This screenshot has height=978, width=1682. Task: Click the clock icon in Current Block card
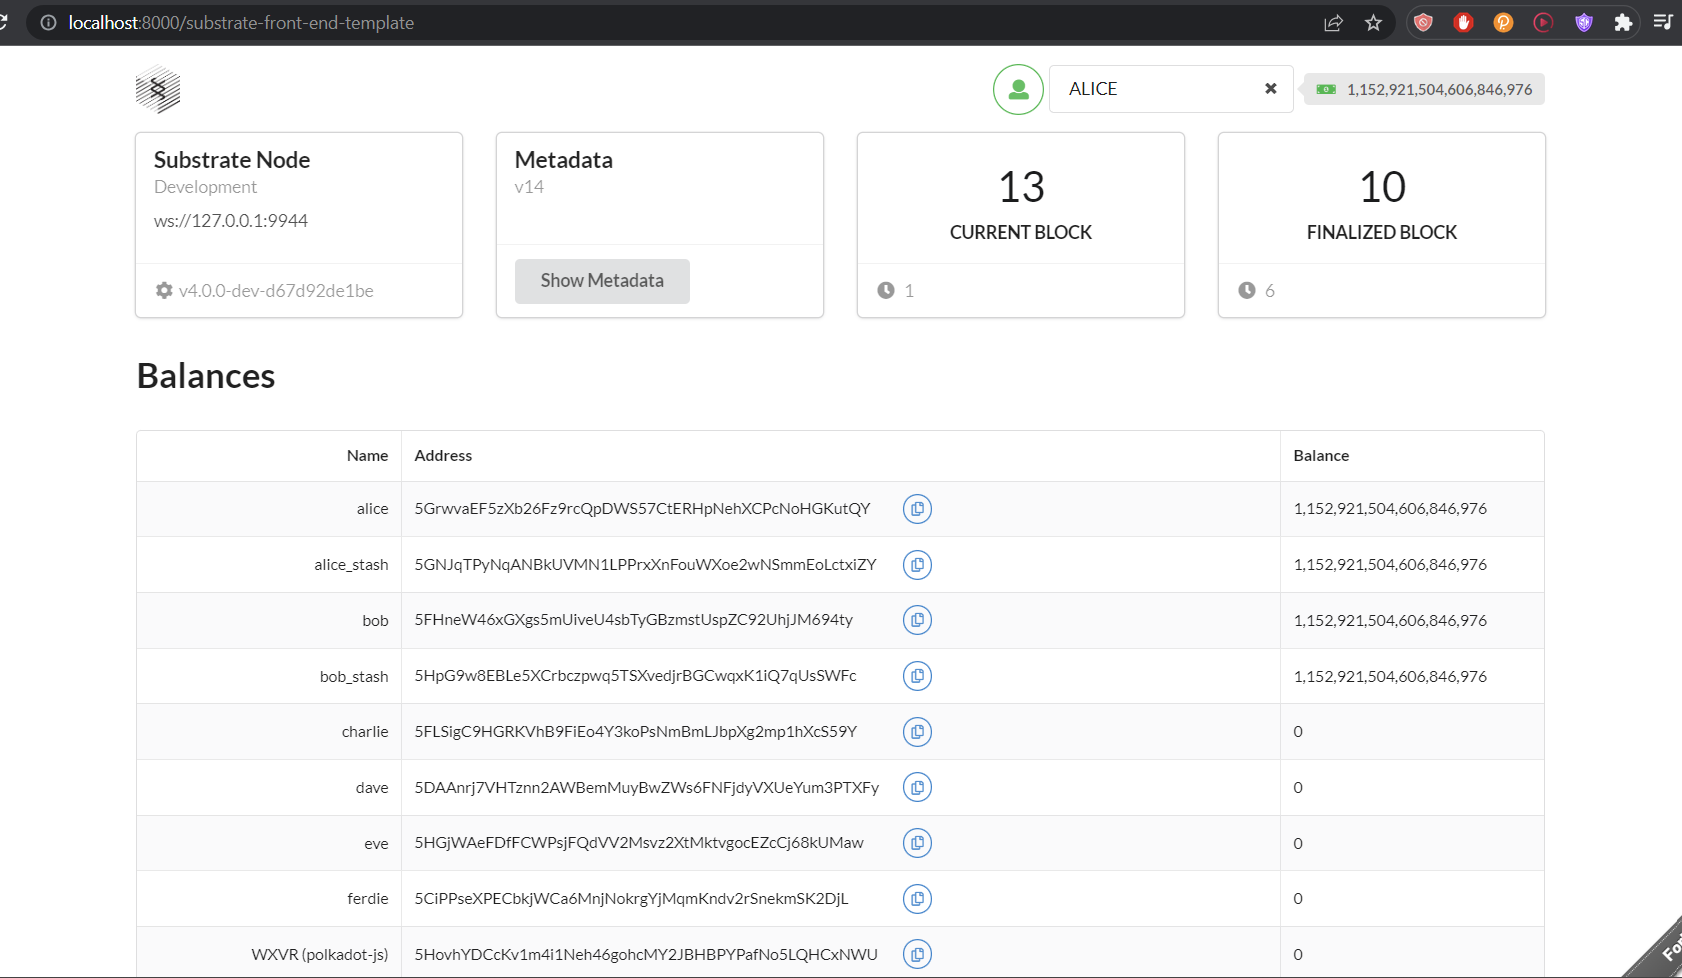coord(886,290)
